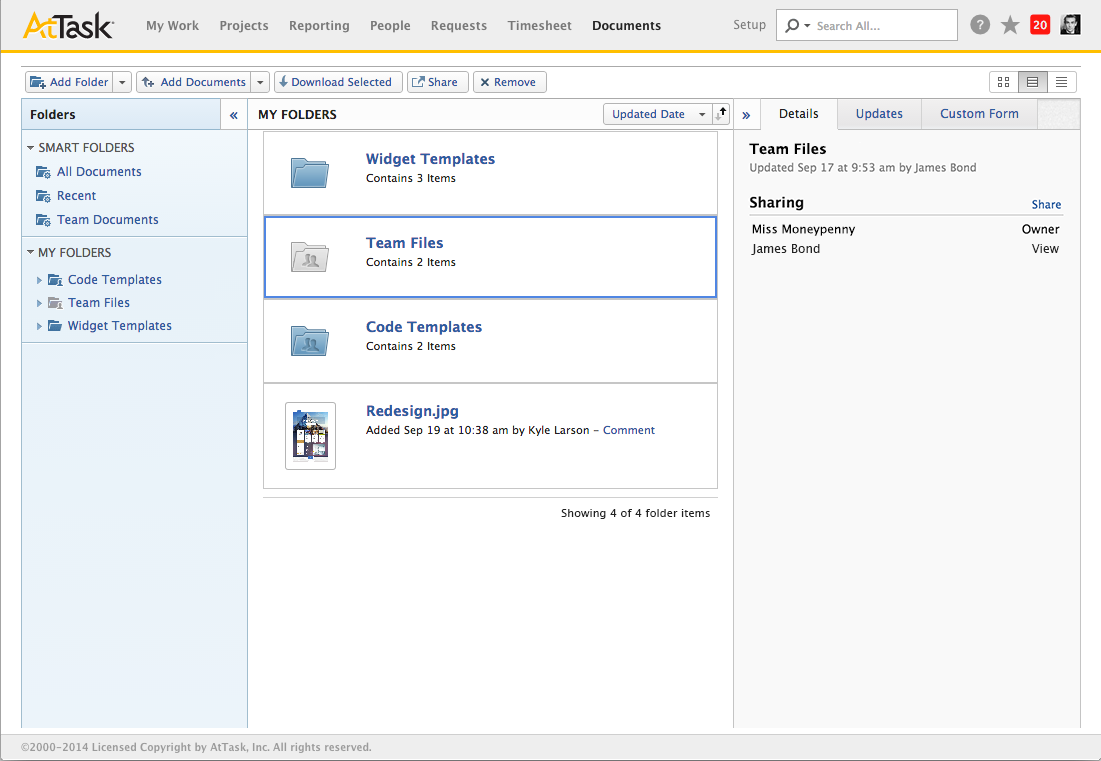Click the Comment link on Redesign.jpg
1101x761 pixels.
(x=628, y=430)
